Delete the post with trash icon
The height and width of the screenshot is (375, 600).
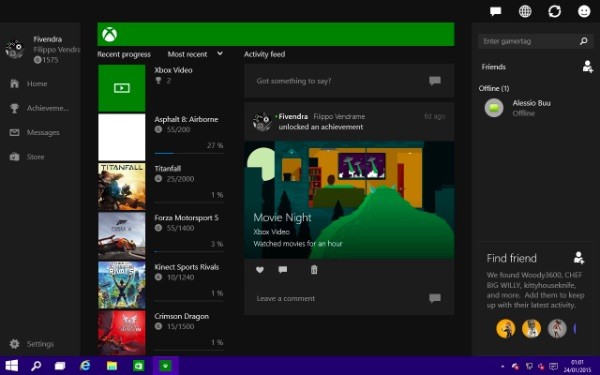tap(314, 270)
